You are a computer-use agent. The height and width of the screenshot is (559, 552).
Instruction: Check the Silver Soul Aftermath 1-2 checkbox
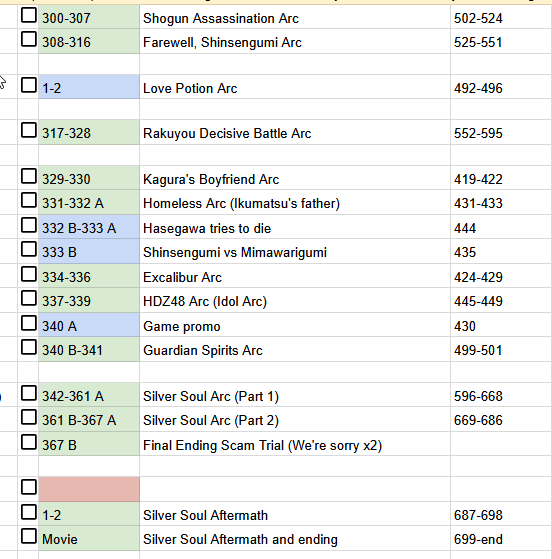(29, 512)
